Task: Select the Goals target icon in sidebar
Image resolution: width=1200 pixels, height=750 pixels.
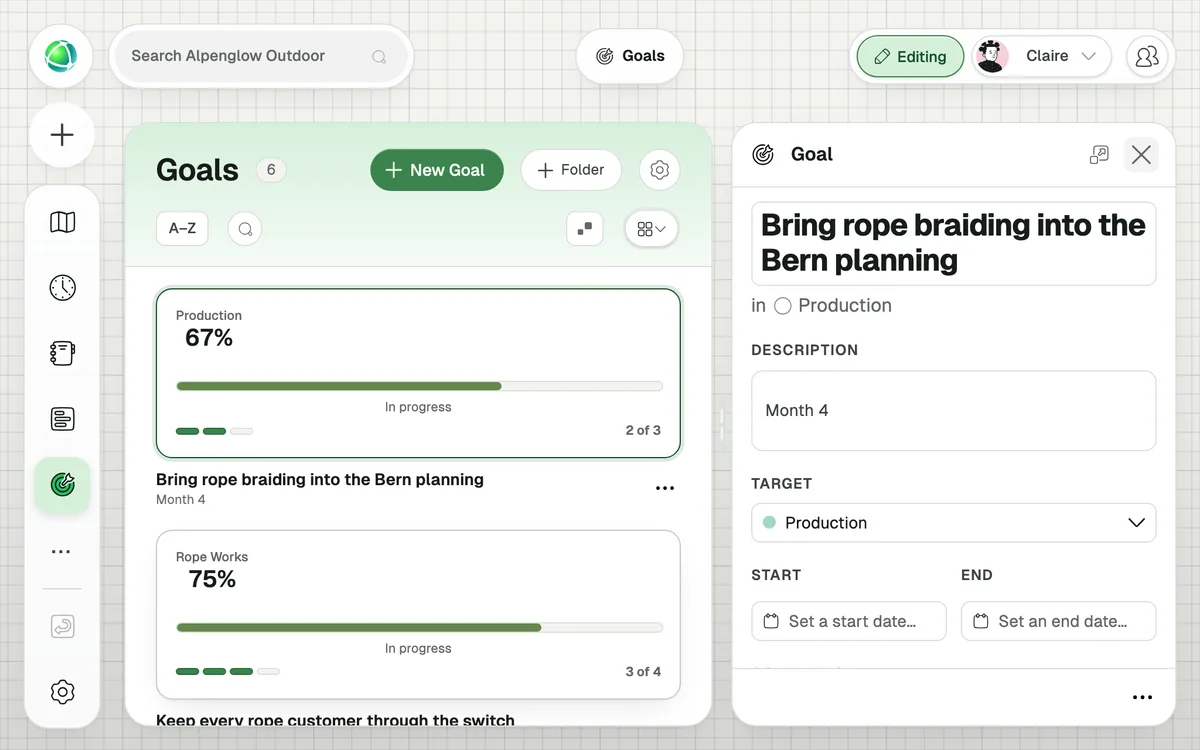Action: tap(62, 485)
